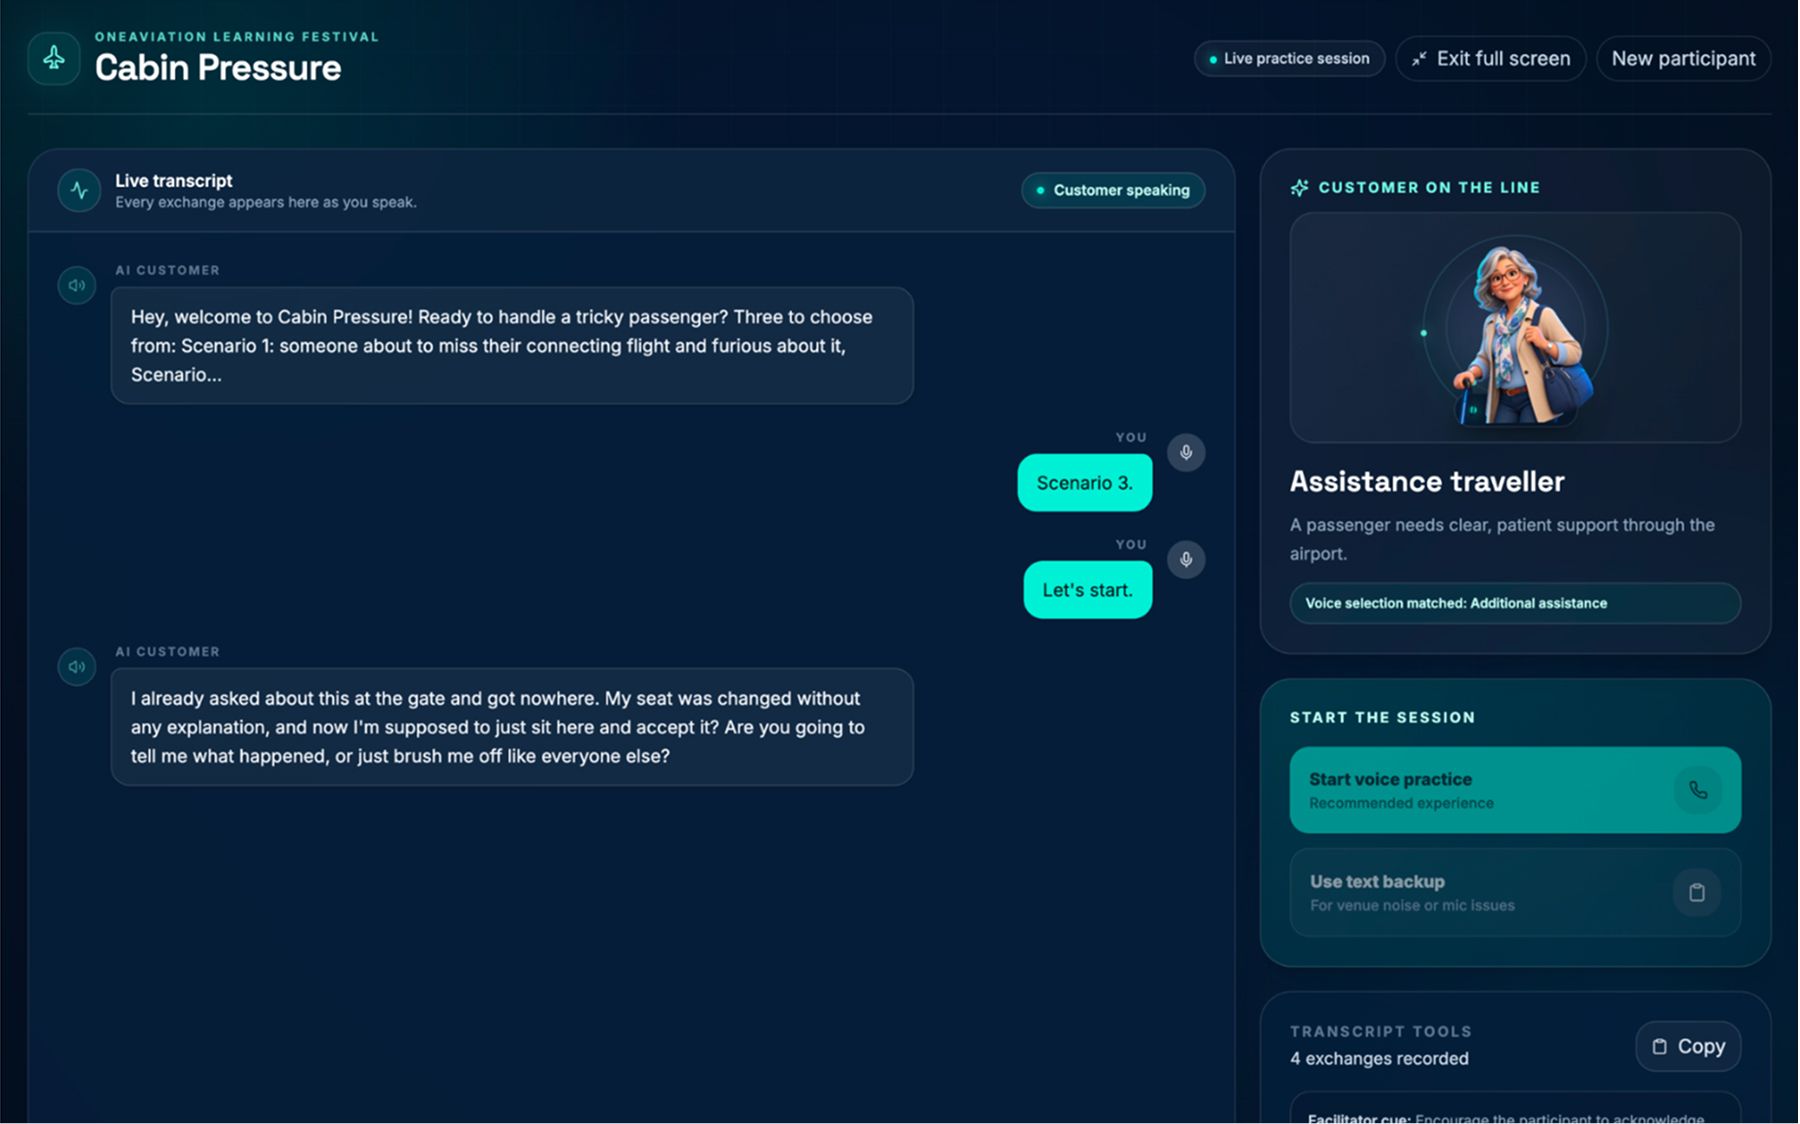
Task: Start voice practice session
Action: pyautogui.click(x=1515, y=790)
